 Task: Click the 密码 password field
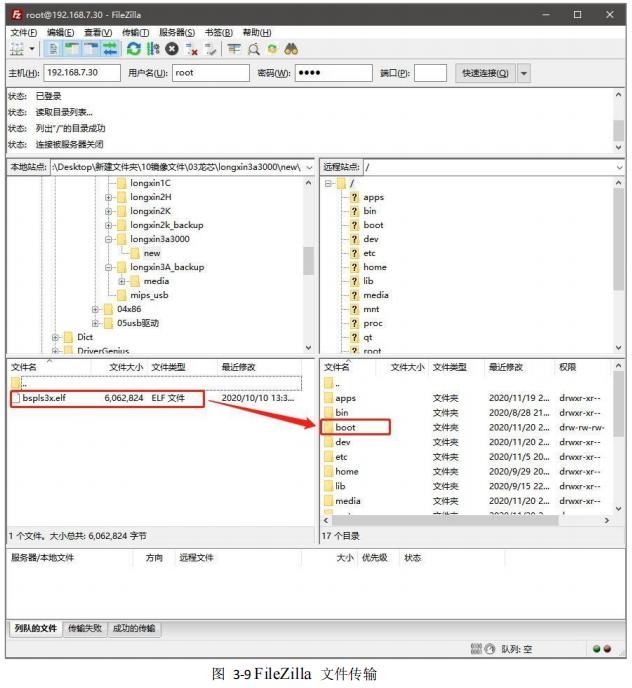(x=334, y=73)
